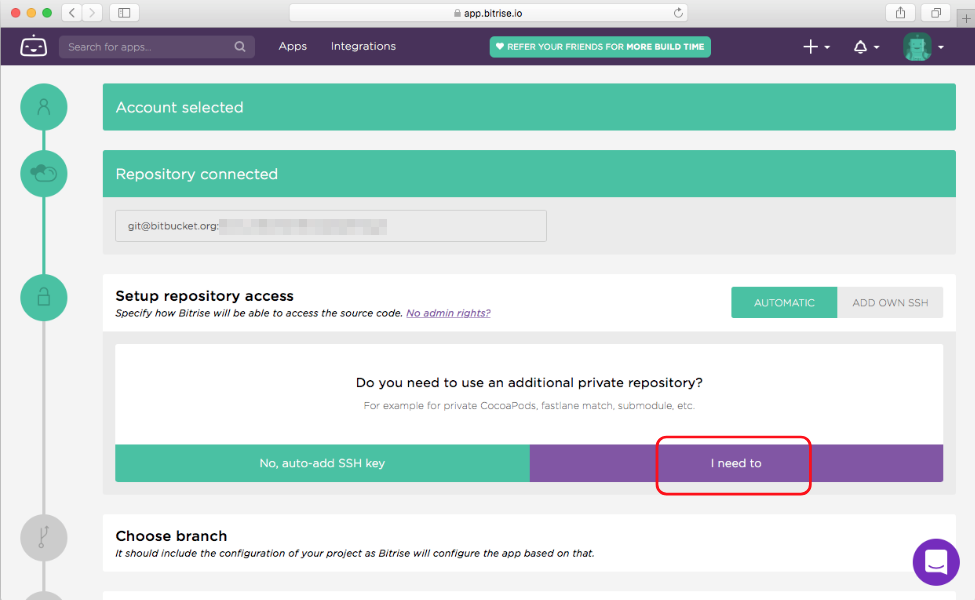Click Refer your friends banner
975x600 pixels.
point(600,47)
